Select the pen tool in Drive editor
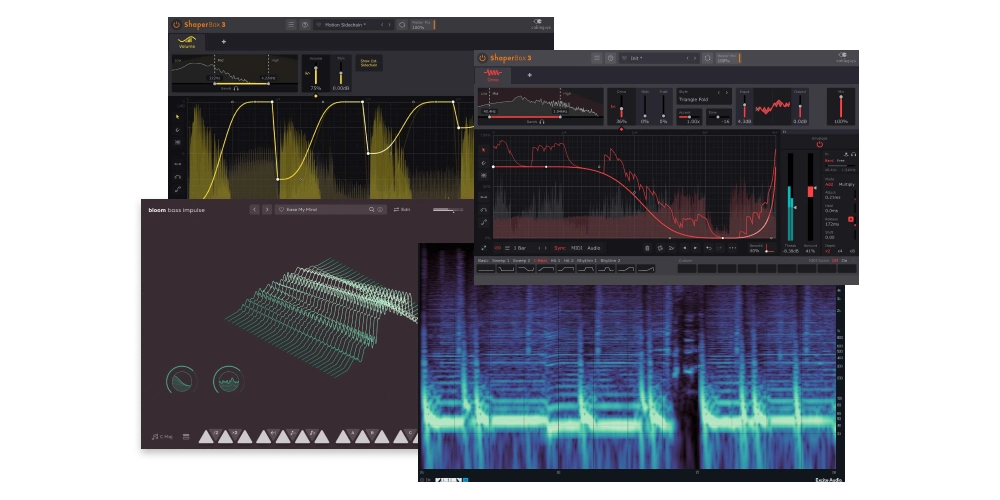The height and width of the screenshot is (500, 1000). click(x=484, y=163)
